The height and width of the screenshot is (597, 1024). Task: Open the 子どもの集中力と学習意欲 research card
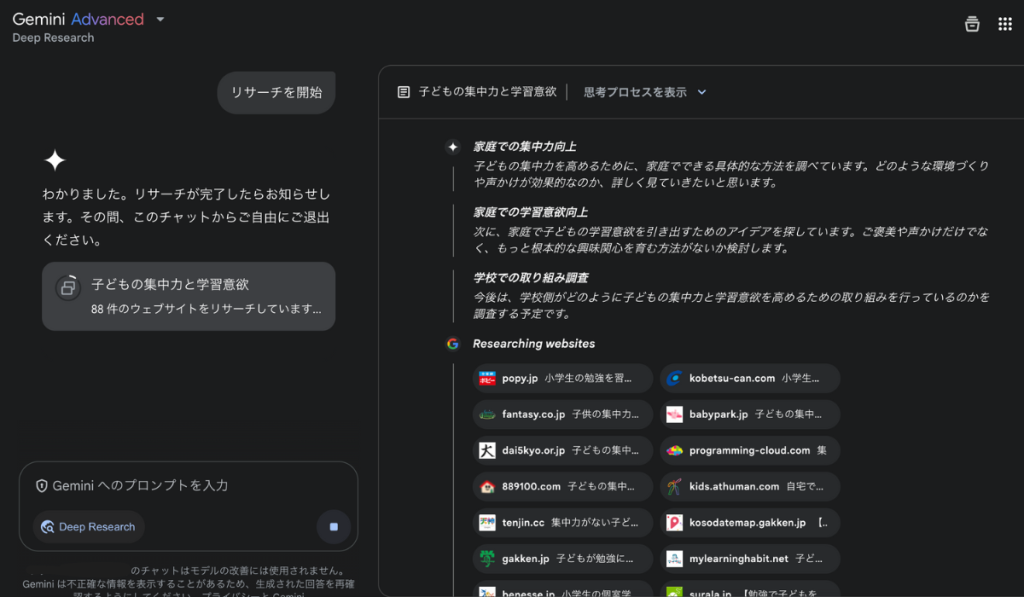(188, 296)
